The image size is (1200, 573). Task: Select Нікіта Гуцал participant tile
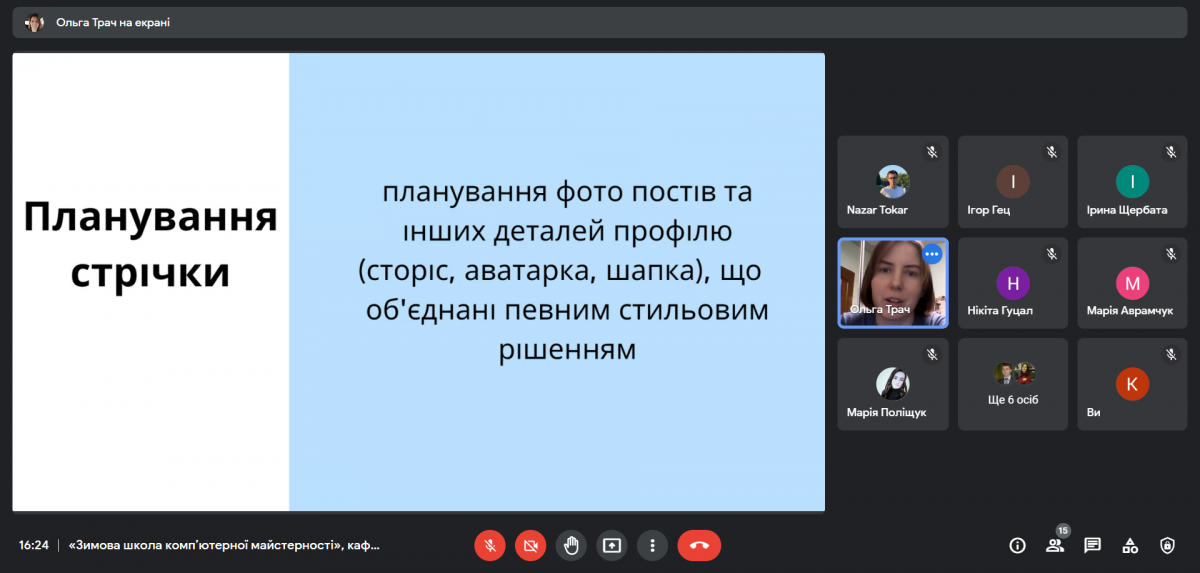click(1013, 283)
